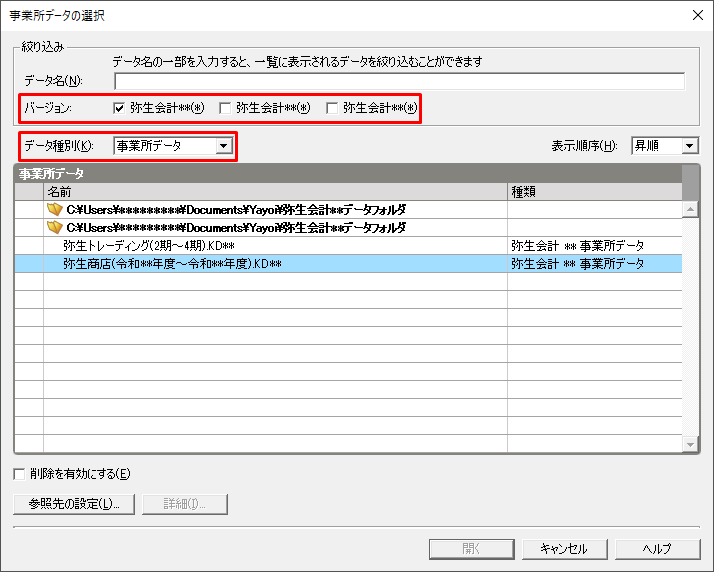The height and width of the screenshot is (572, 714).
Task: Open 参照先の設定(L)... button
Action: click(74, 504)
